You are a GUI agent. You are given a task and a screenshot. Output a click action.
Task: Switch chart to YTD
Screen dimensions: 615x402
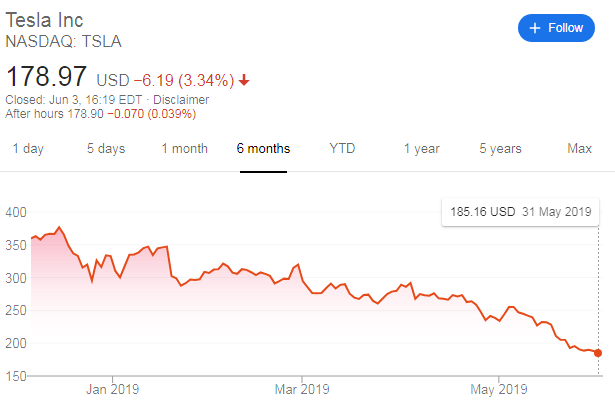tap(343, 149)
